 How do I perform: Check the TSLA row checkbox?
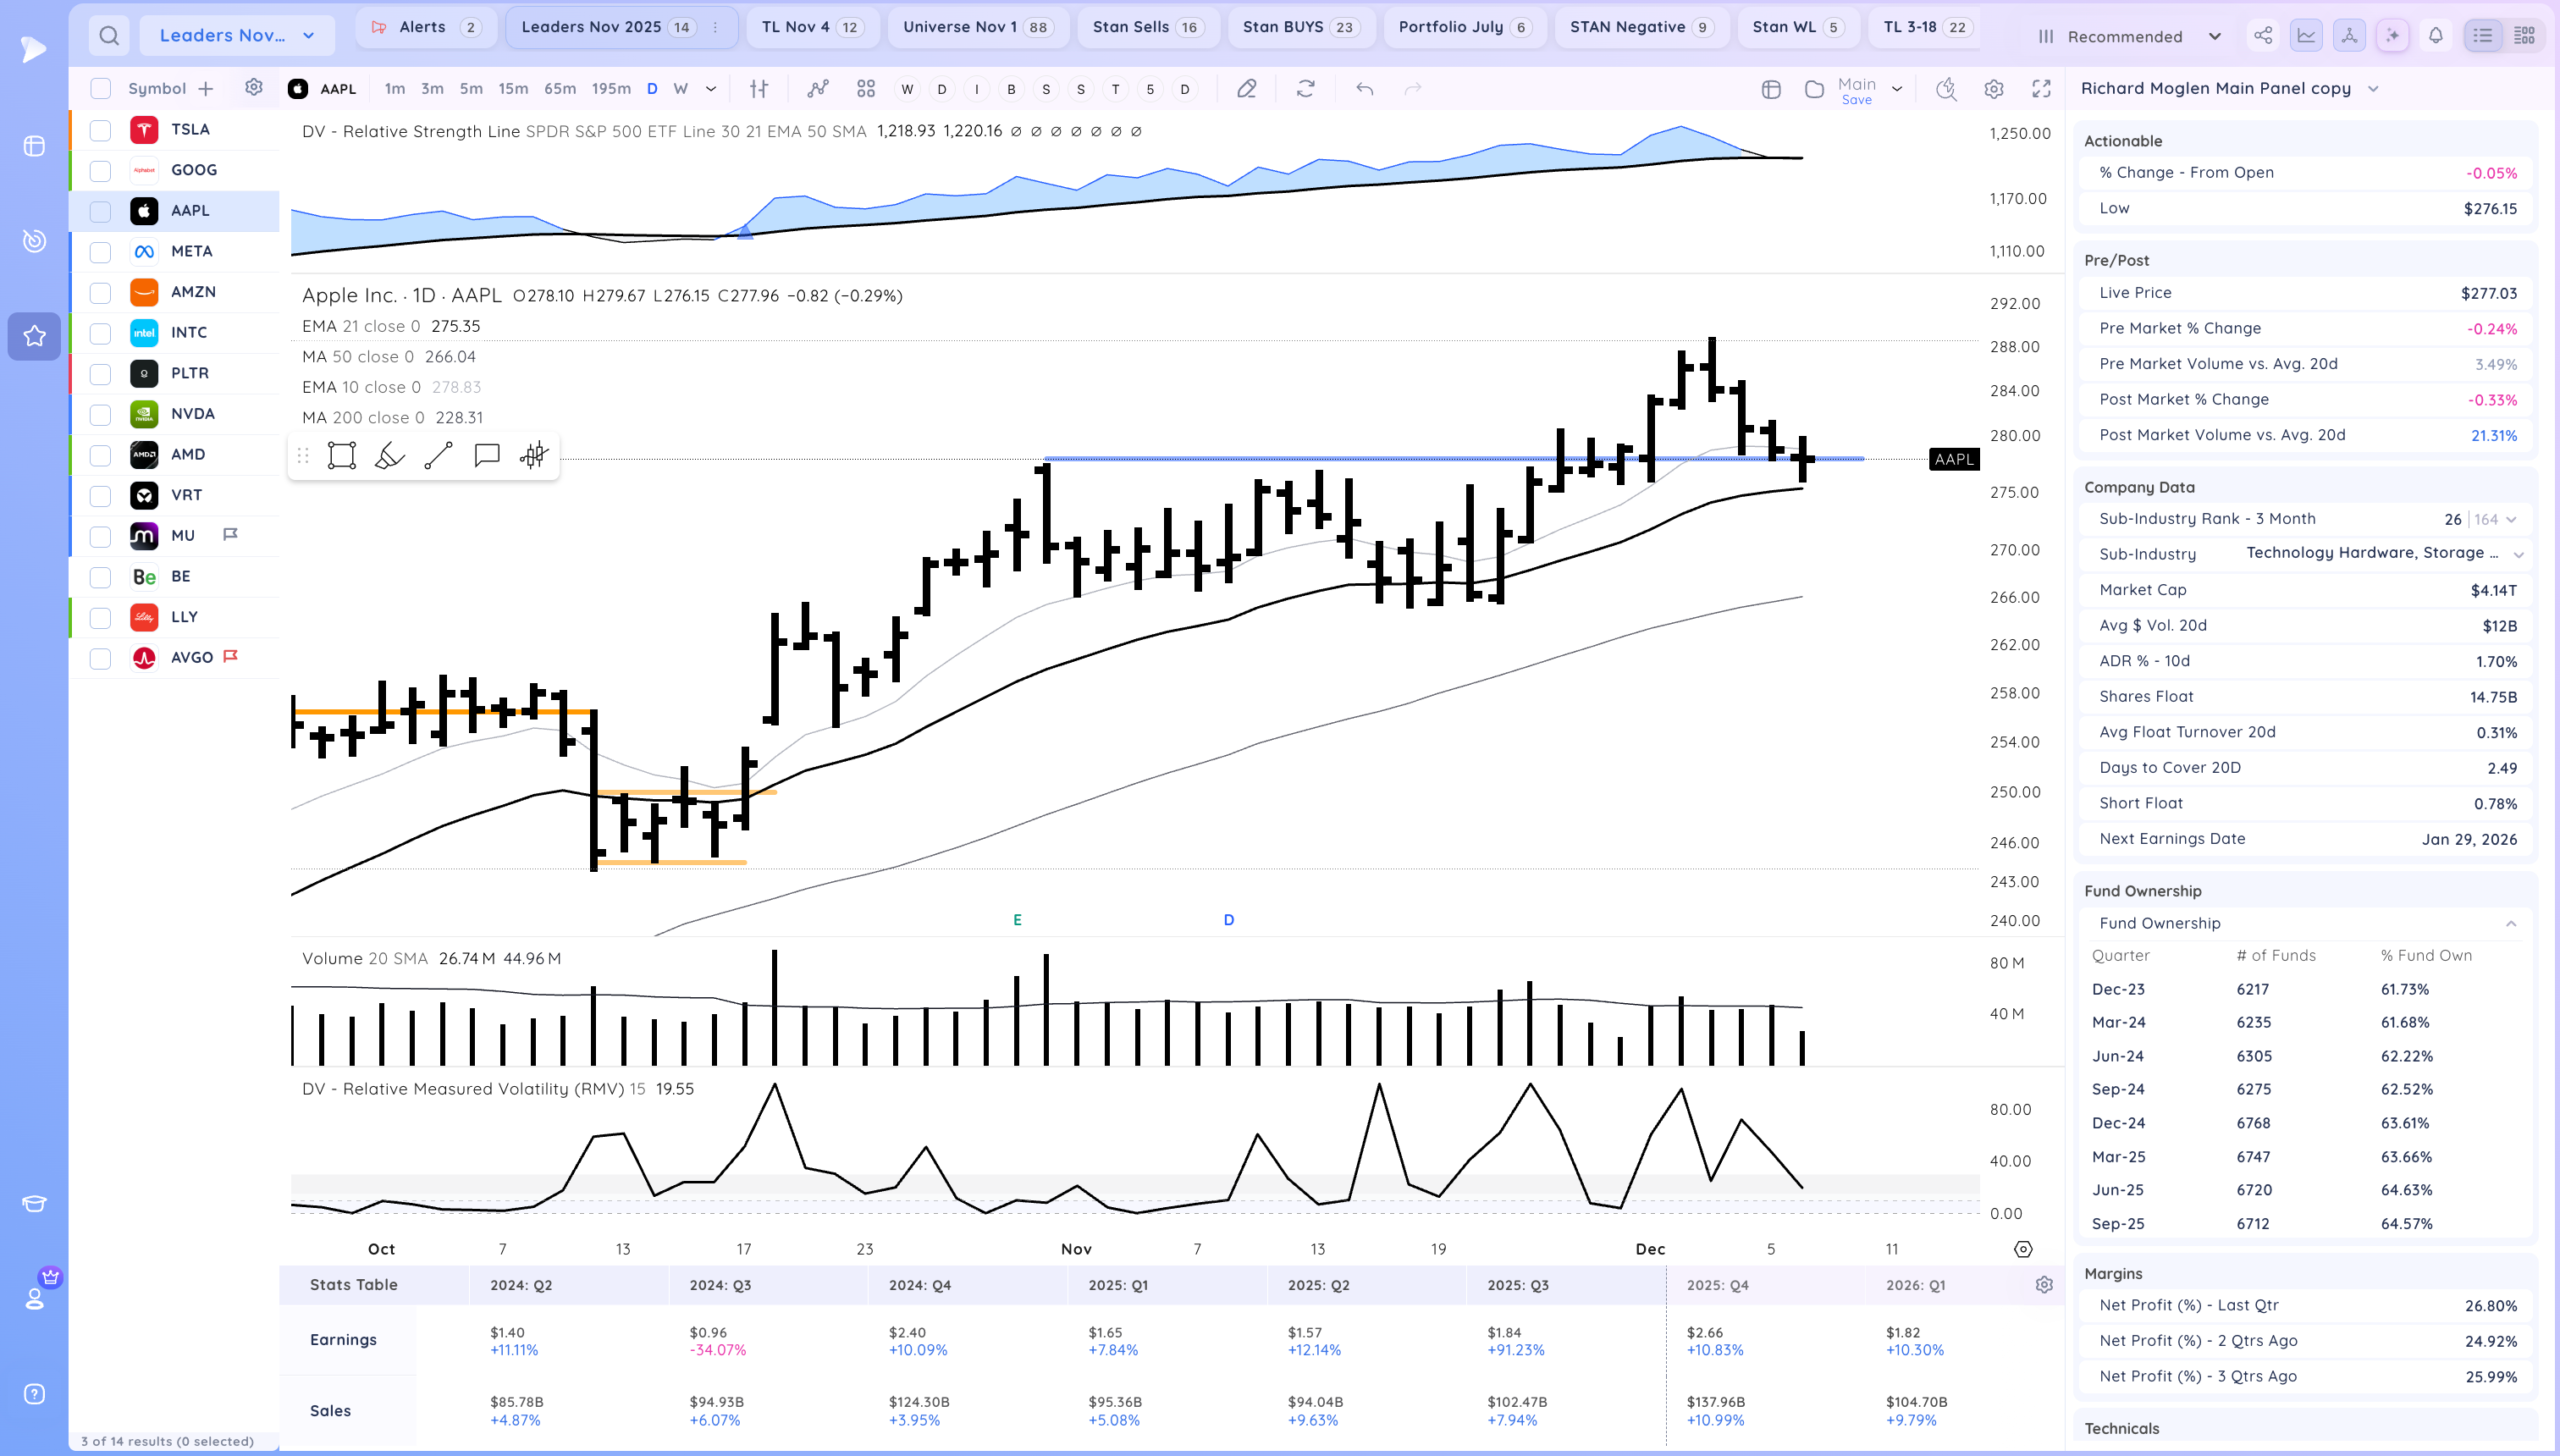point(101,130)
